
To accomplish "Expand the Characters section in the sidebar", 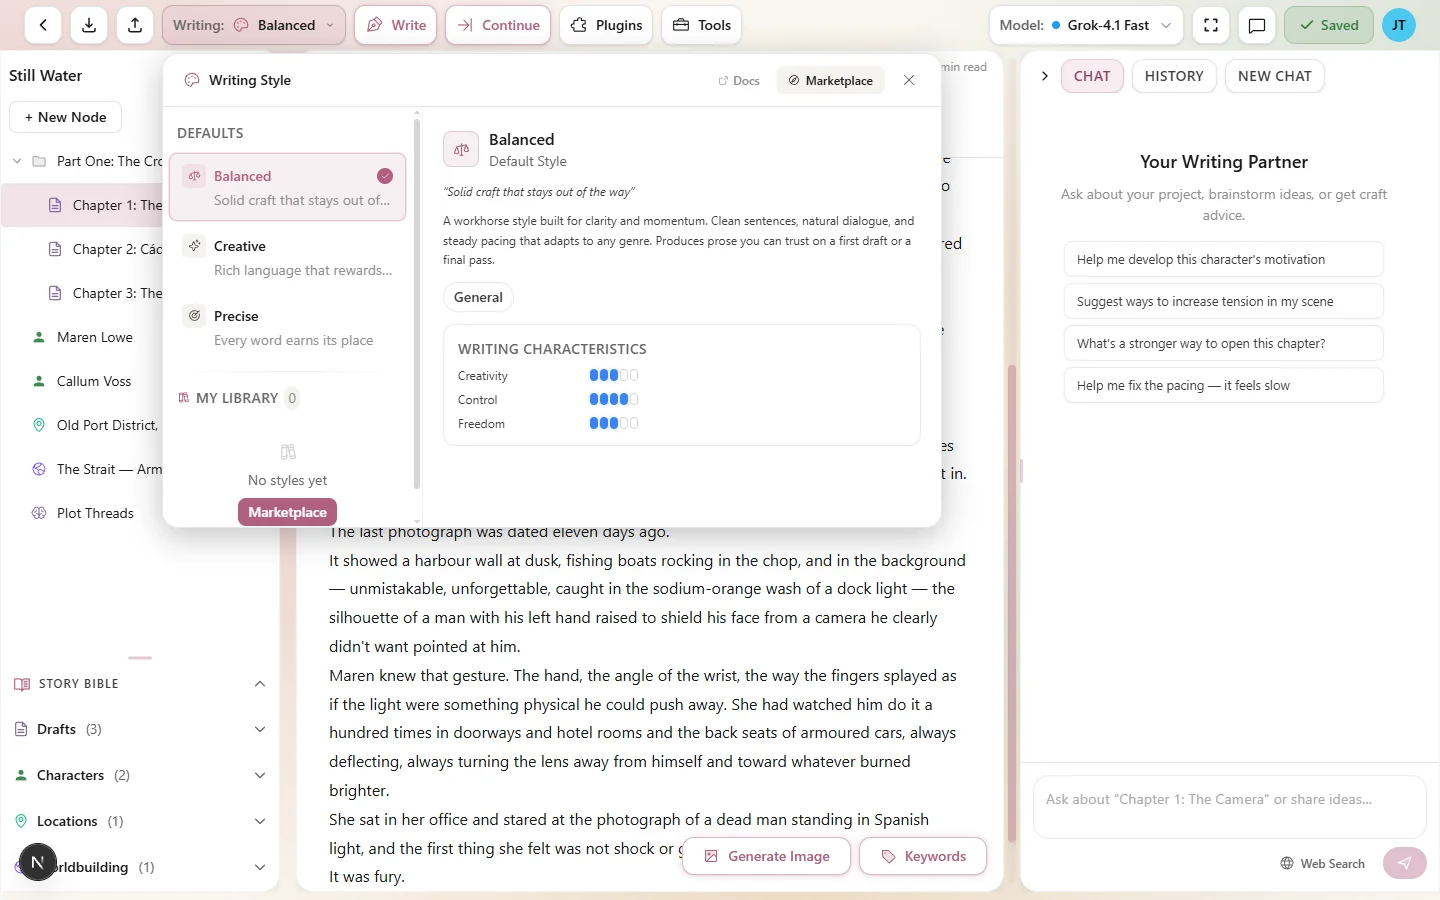I will coord(259,775).
